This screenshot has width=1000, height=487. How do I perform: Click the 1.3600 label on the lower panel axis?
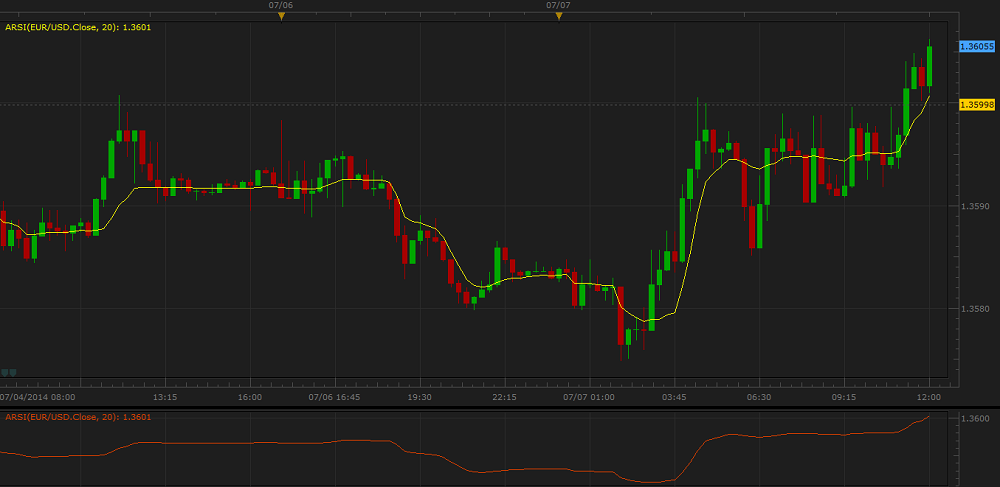[975, 419]
